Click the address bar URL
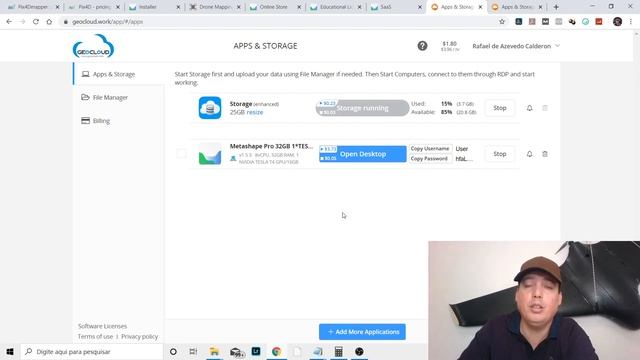This screenshot has width=640, height=360. [108, 22]
